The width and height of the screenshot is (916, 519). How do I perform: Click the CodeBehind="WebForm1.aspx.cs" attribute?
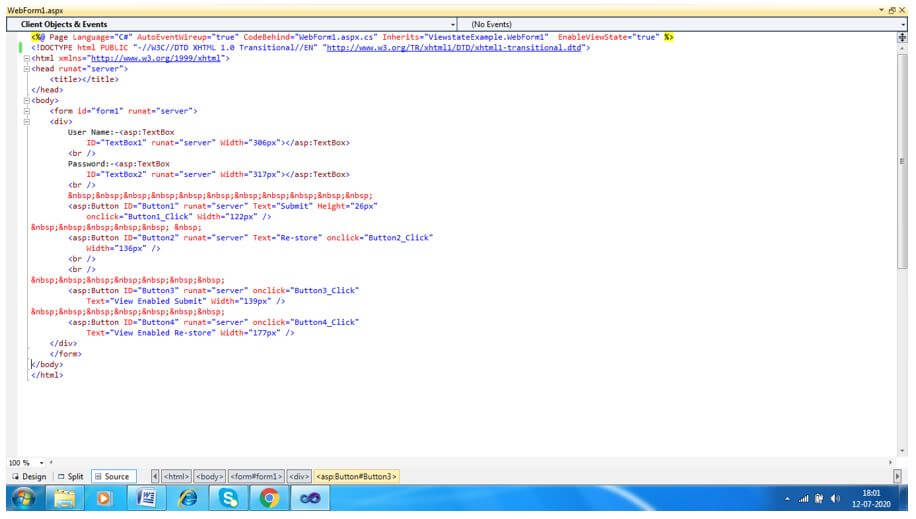pos(311,37)
